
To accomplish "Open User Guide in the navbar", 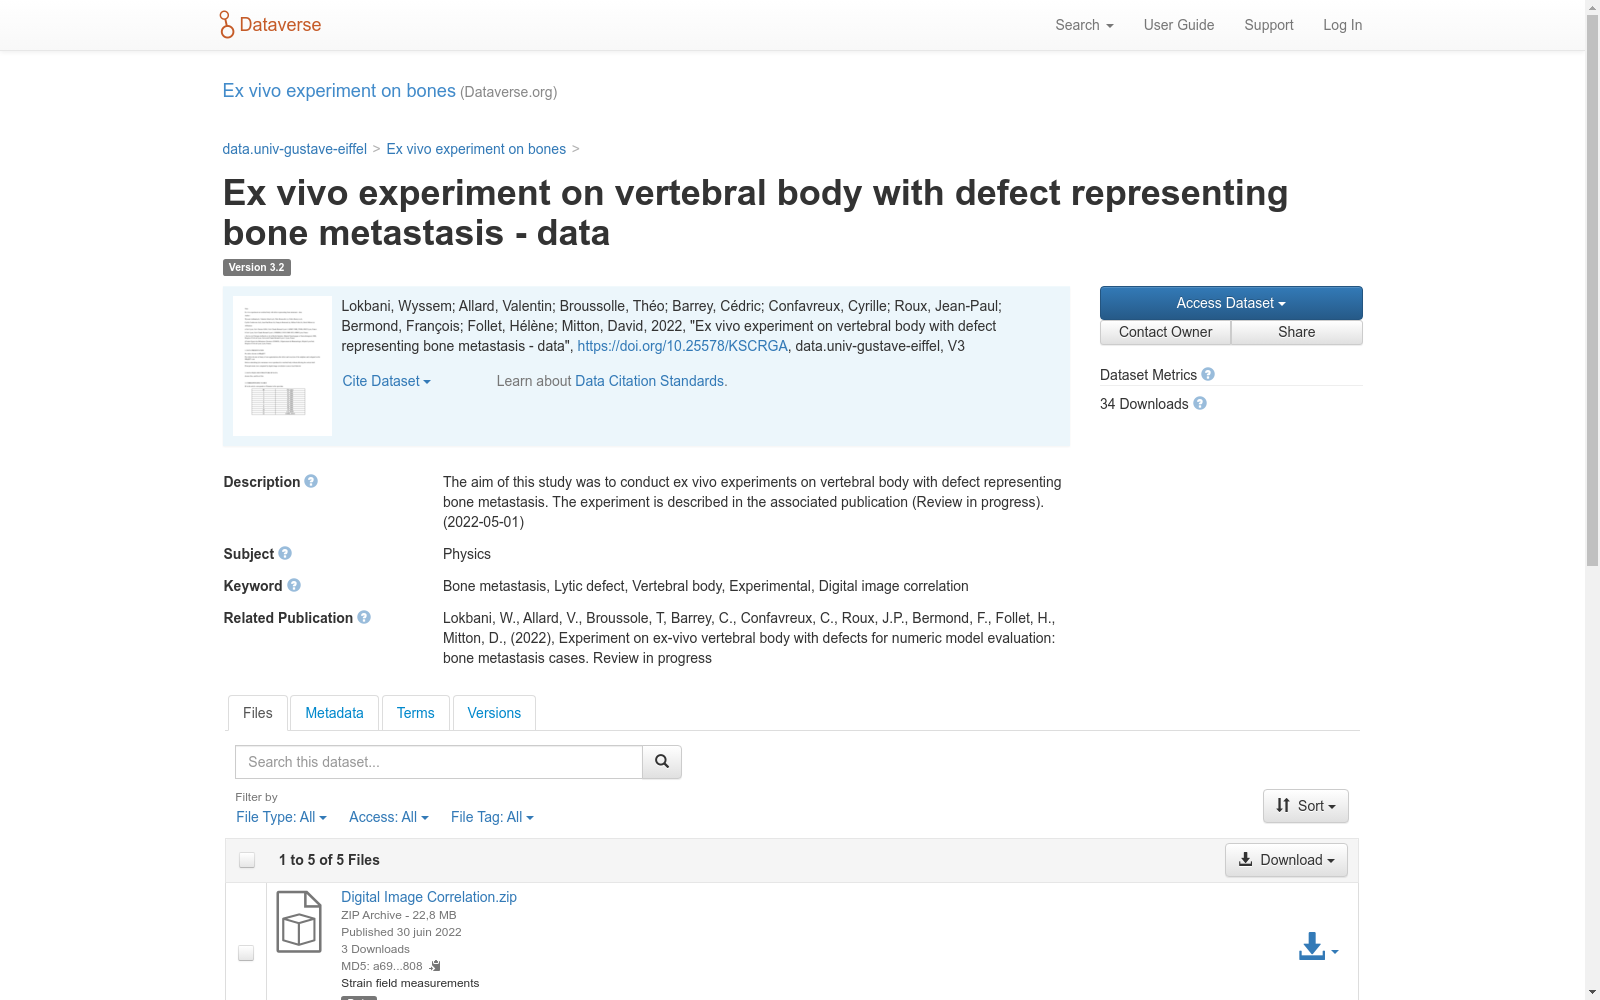I will pos(1179,25).
